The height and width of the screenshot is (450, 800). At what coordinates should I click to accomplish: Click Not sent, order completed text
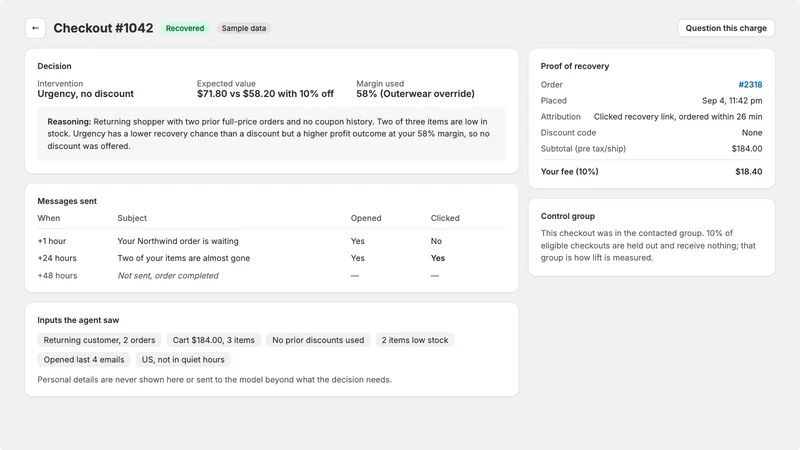168,276
